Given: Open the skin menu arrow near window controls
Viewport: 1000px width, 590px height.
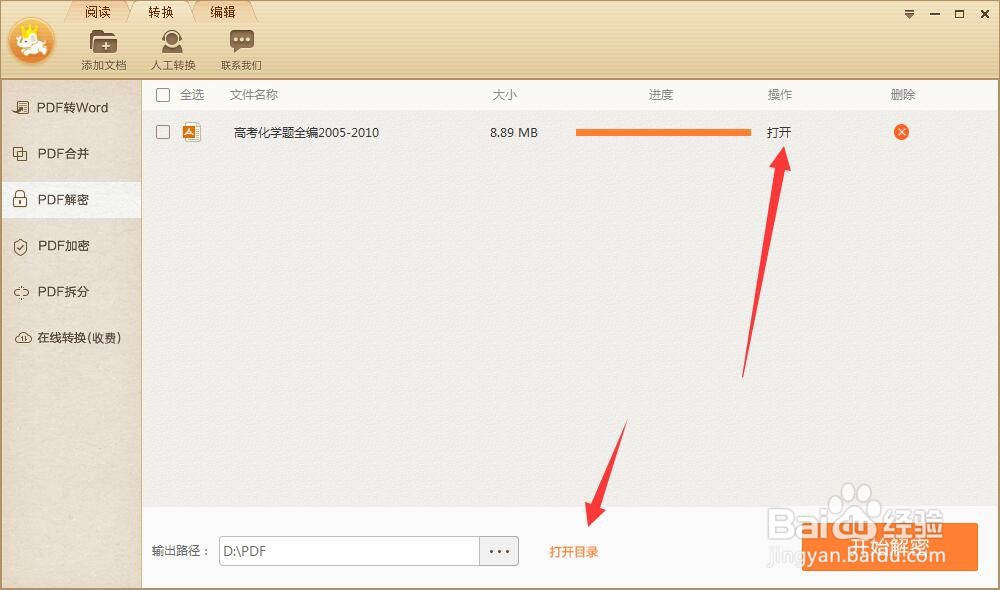Looking at the screenshot, I should 908,13.
